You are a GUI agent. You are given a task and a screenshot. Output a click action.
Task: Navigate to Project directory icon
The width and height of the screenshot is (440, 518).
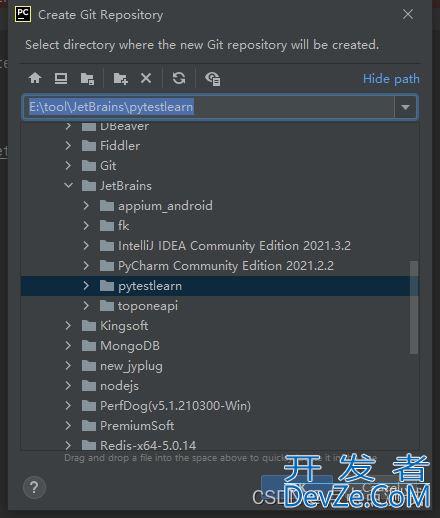(x=87, y=79)
